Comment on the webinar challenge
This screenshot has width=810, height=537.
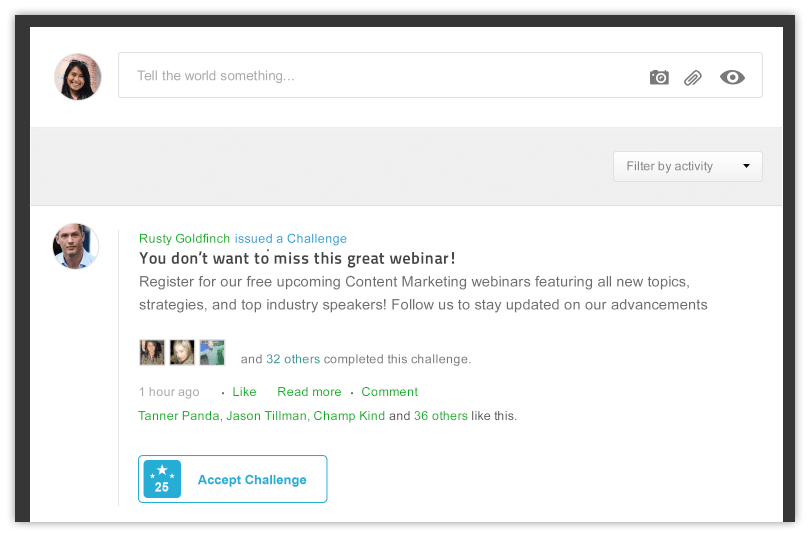pyautogui.click(x=390, y=392)
